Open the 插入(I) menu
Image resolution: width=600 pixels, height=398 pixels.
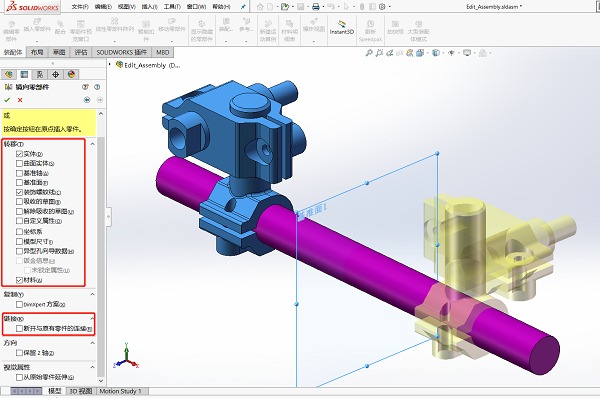[x=149, y=7]
